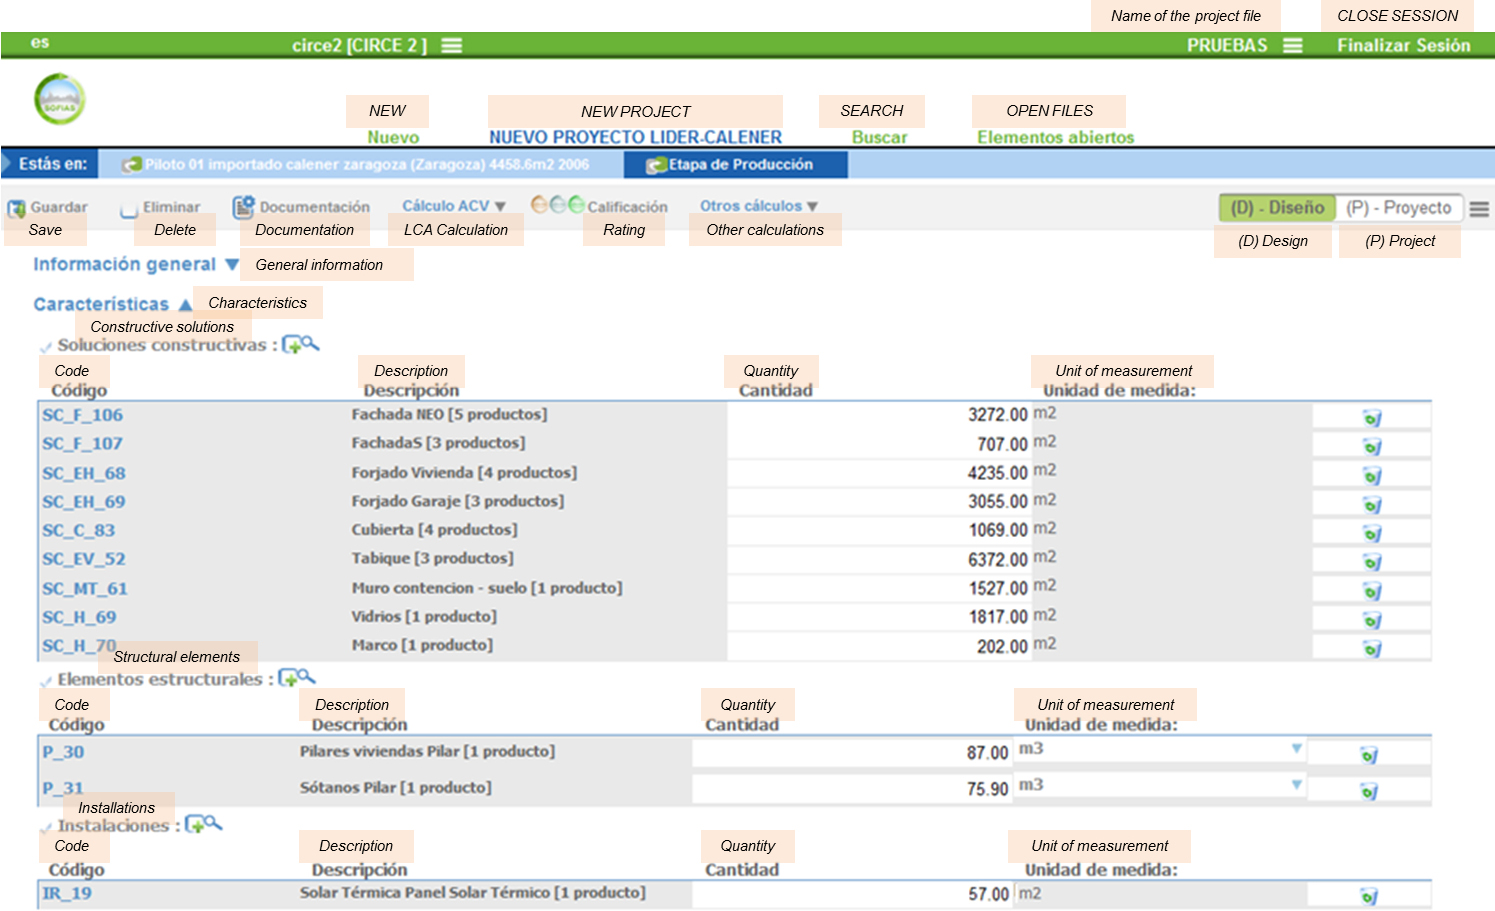The width and height of the screenshot is (1495, 911).
Task: Click the quantity field showing 57.00
Action: (852, 894)
